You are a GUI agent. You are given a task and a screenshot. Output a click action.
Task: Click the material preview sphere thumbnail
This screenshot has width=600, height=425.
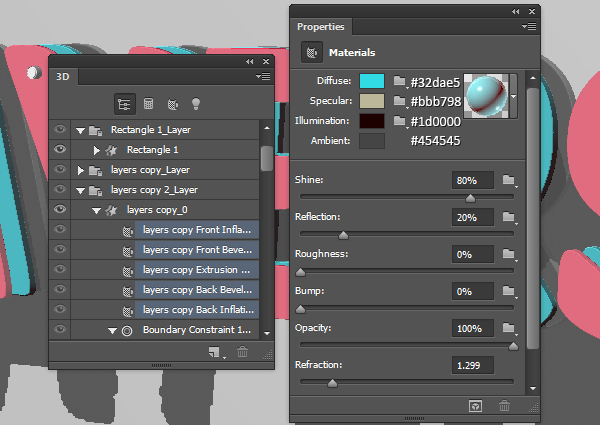point(486,96)
